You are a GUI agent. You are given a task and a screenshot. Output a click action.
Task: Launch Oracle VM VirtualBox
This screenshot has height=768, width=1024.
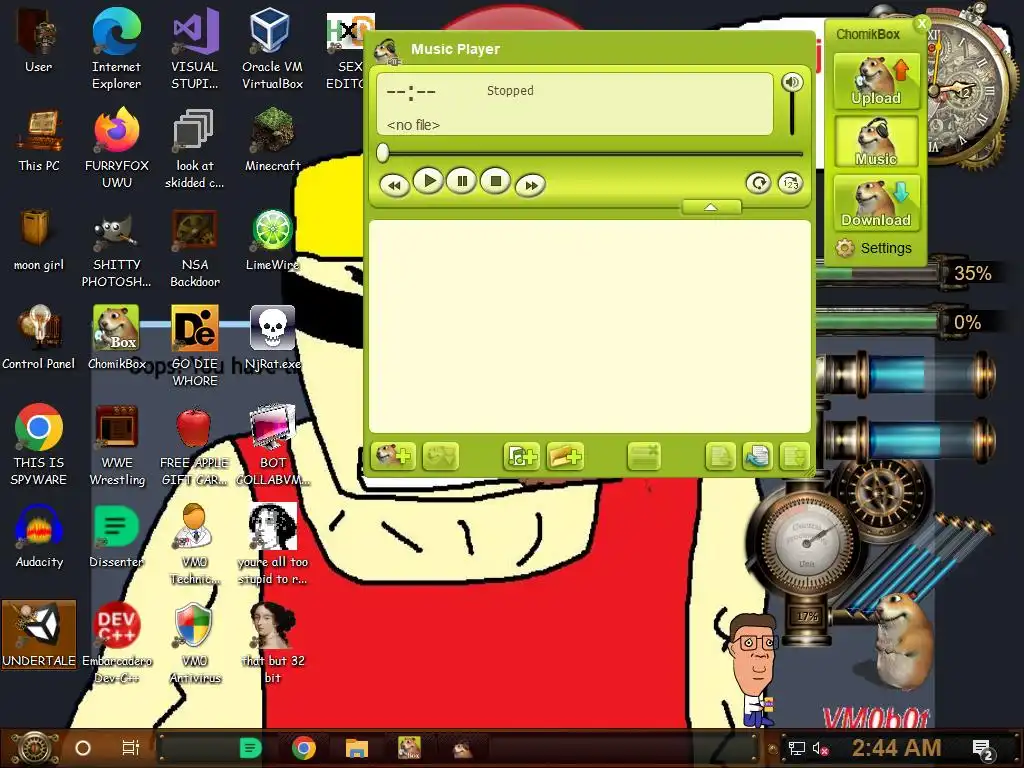[x=272, y=49]
